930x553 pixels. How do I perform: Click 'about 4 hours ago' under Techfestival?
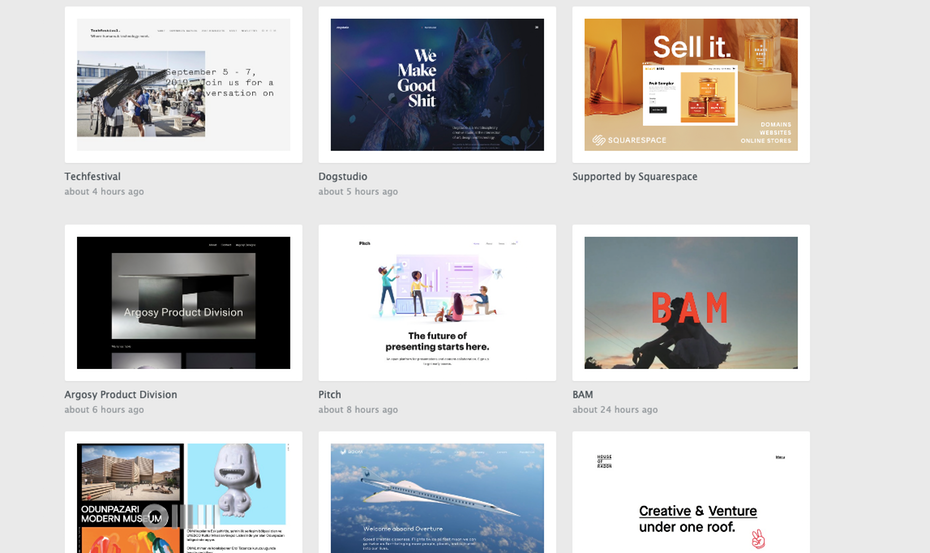(x=104, y=191)
